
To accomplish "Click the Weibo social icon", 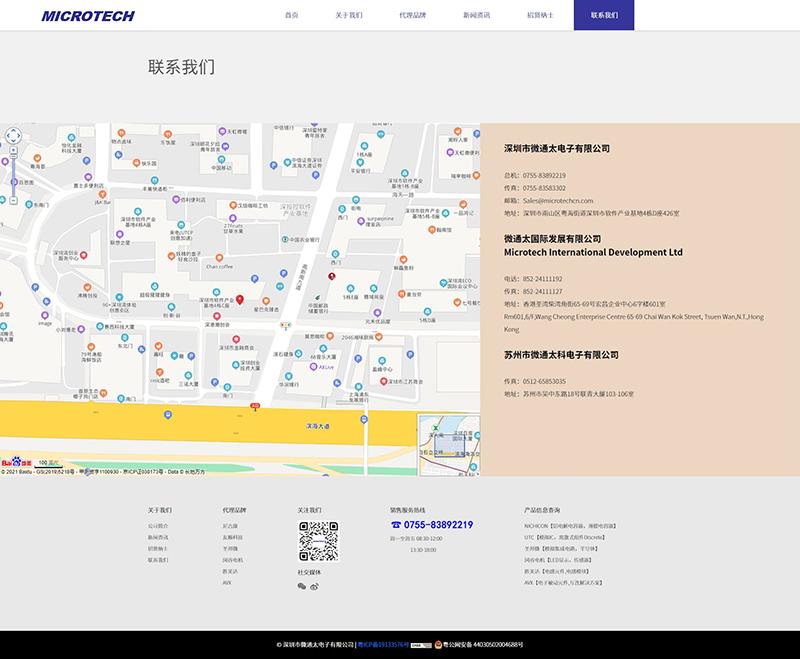I will point(314,587).
